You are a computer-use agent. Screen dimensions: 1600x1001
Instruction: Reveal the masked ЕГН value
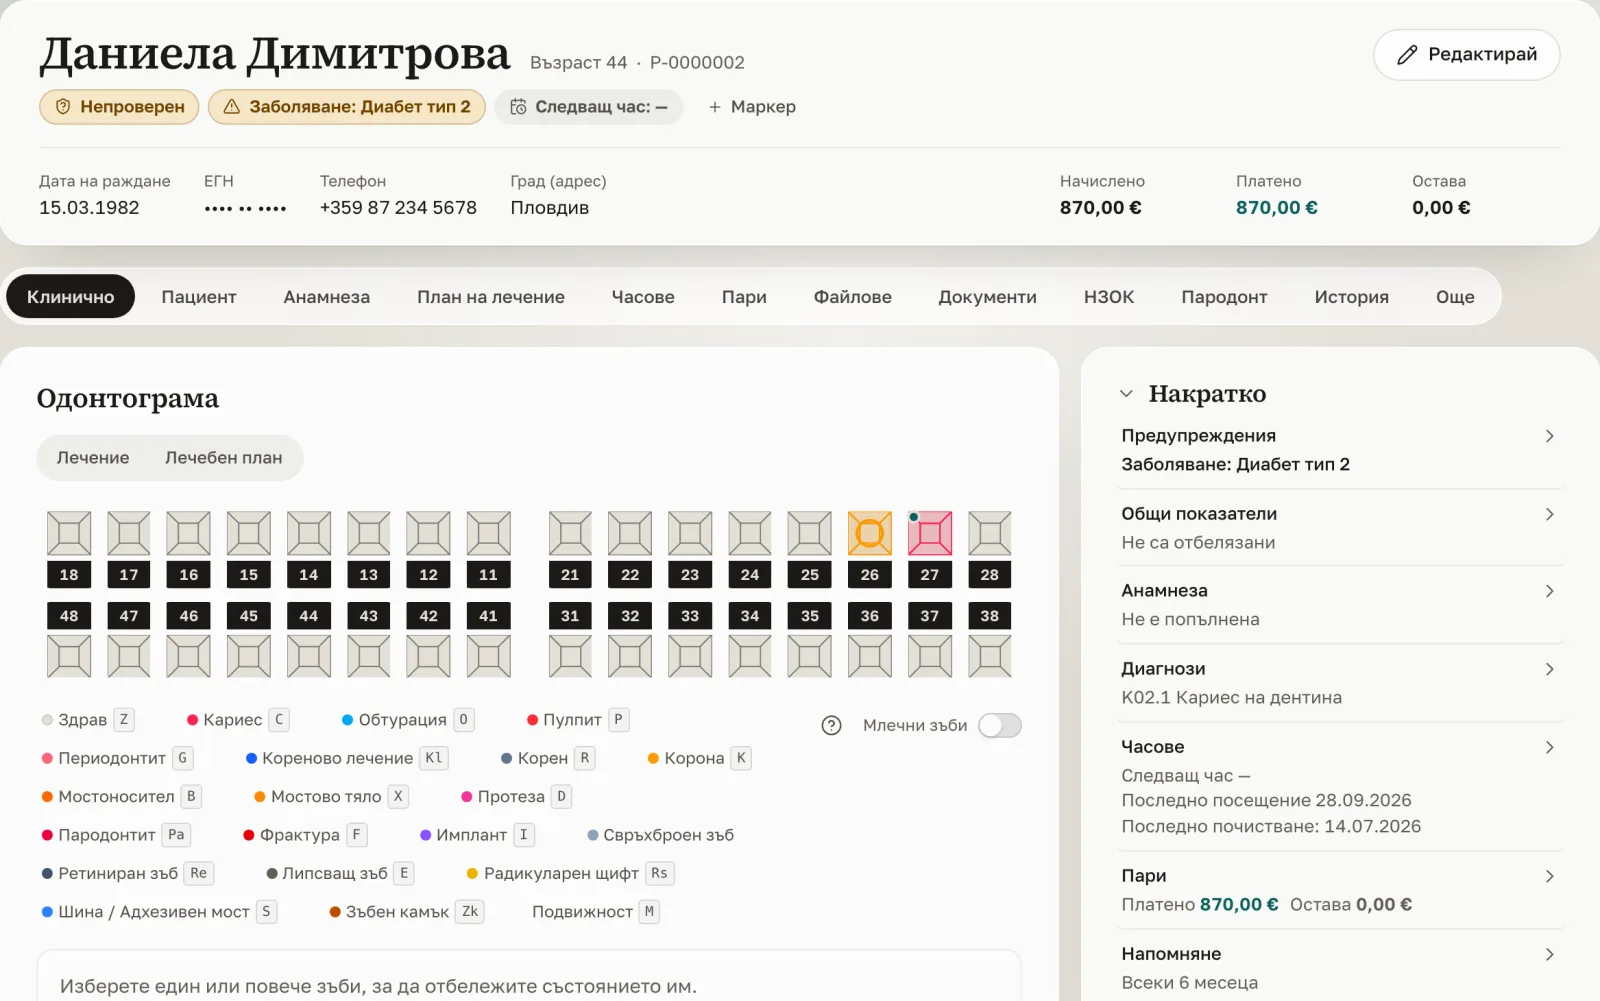(x=245, y=208)
